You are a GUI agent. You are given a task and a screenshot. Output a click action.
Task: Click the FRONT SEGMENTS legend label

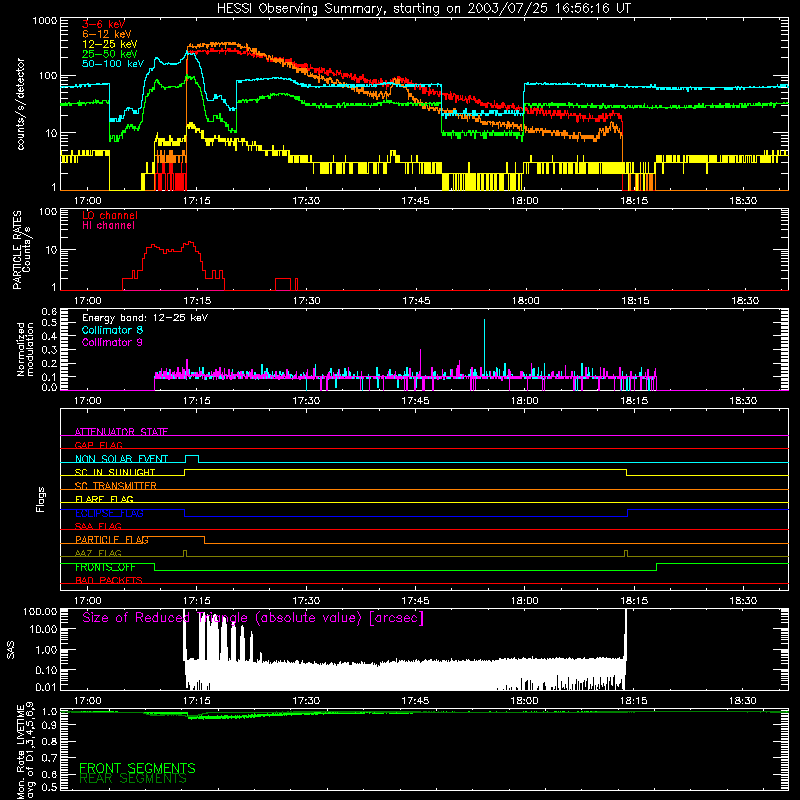click(137, 768)
